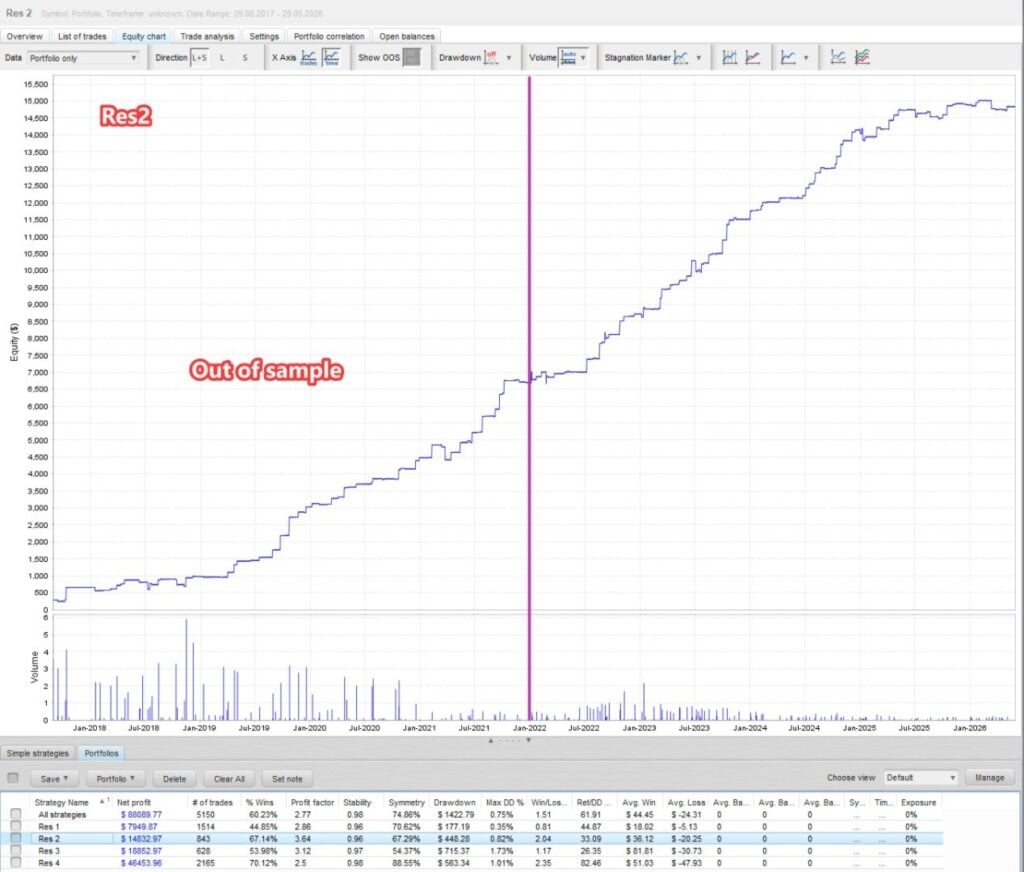1024x872 pixels.
Task: Expand the Volume dropdown arrow
Action: click(583, 58)
